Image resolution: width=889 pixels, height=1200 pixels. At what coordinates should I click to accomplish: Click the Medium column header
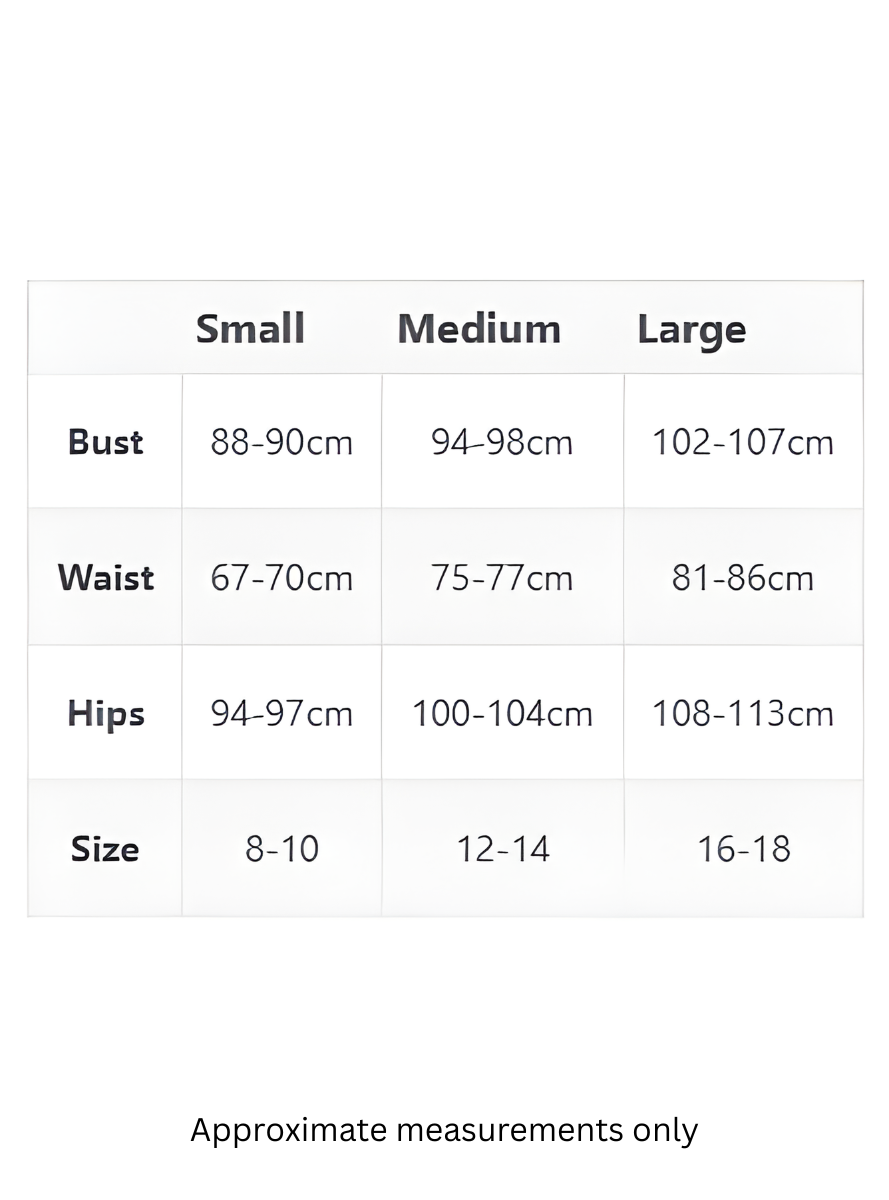pyautogui.click(x=479, y=329)
